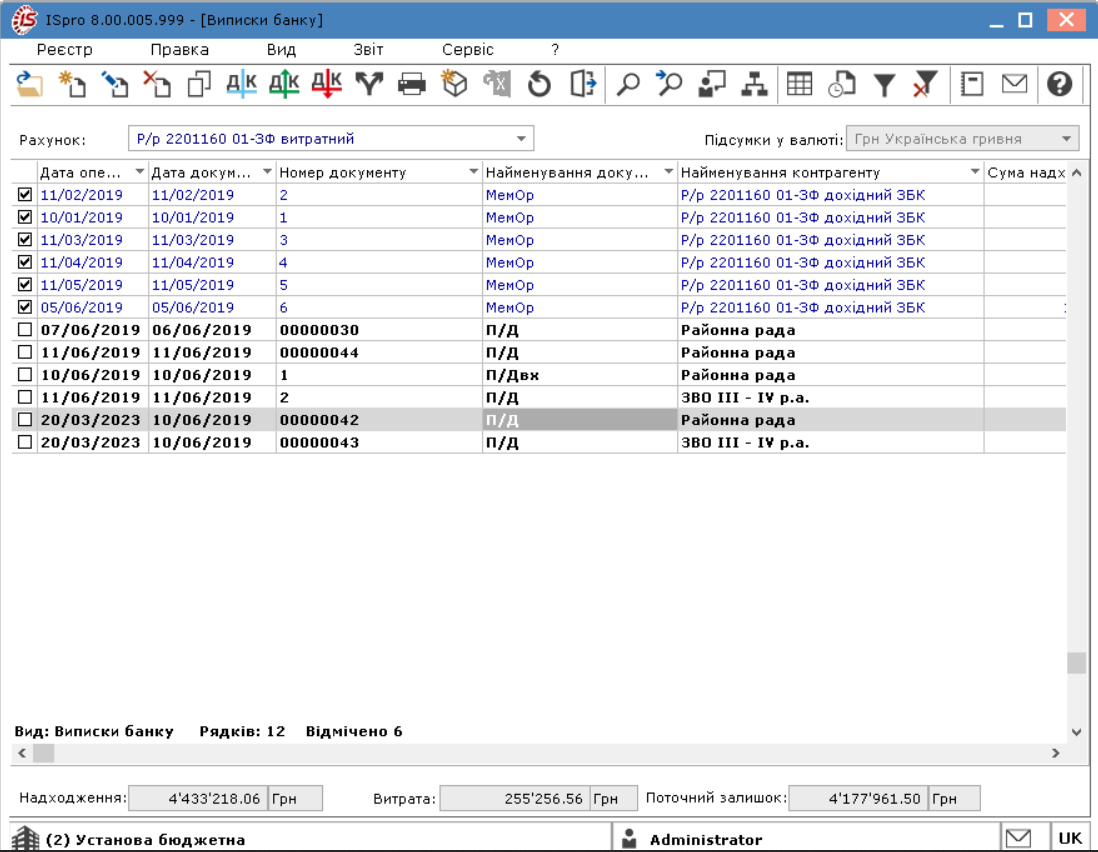The image size is (1098, 852).
Task: Open filter arrow for Дата операції column
Action: pos(139,172)
